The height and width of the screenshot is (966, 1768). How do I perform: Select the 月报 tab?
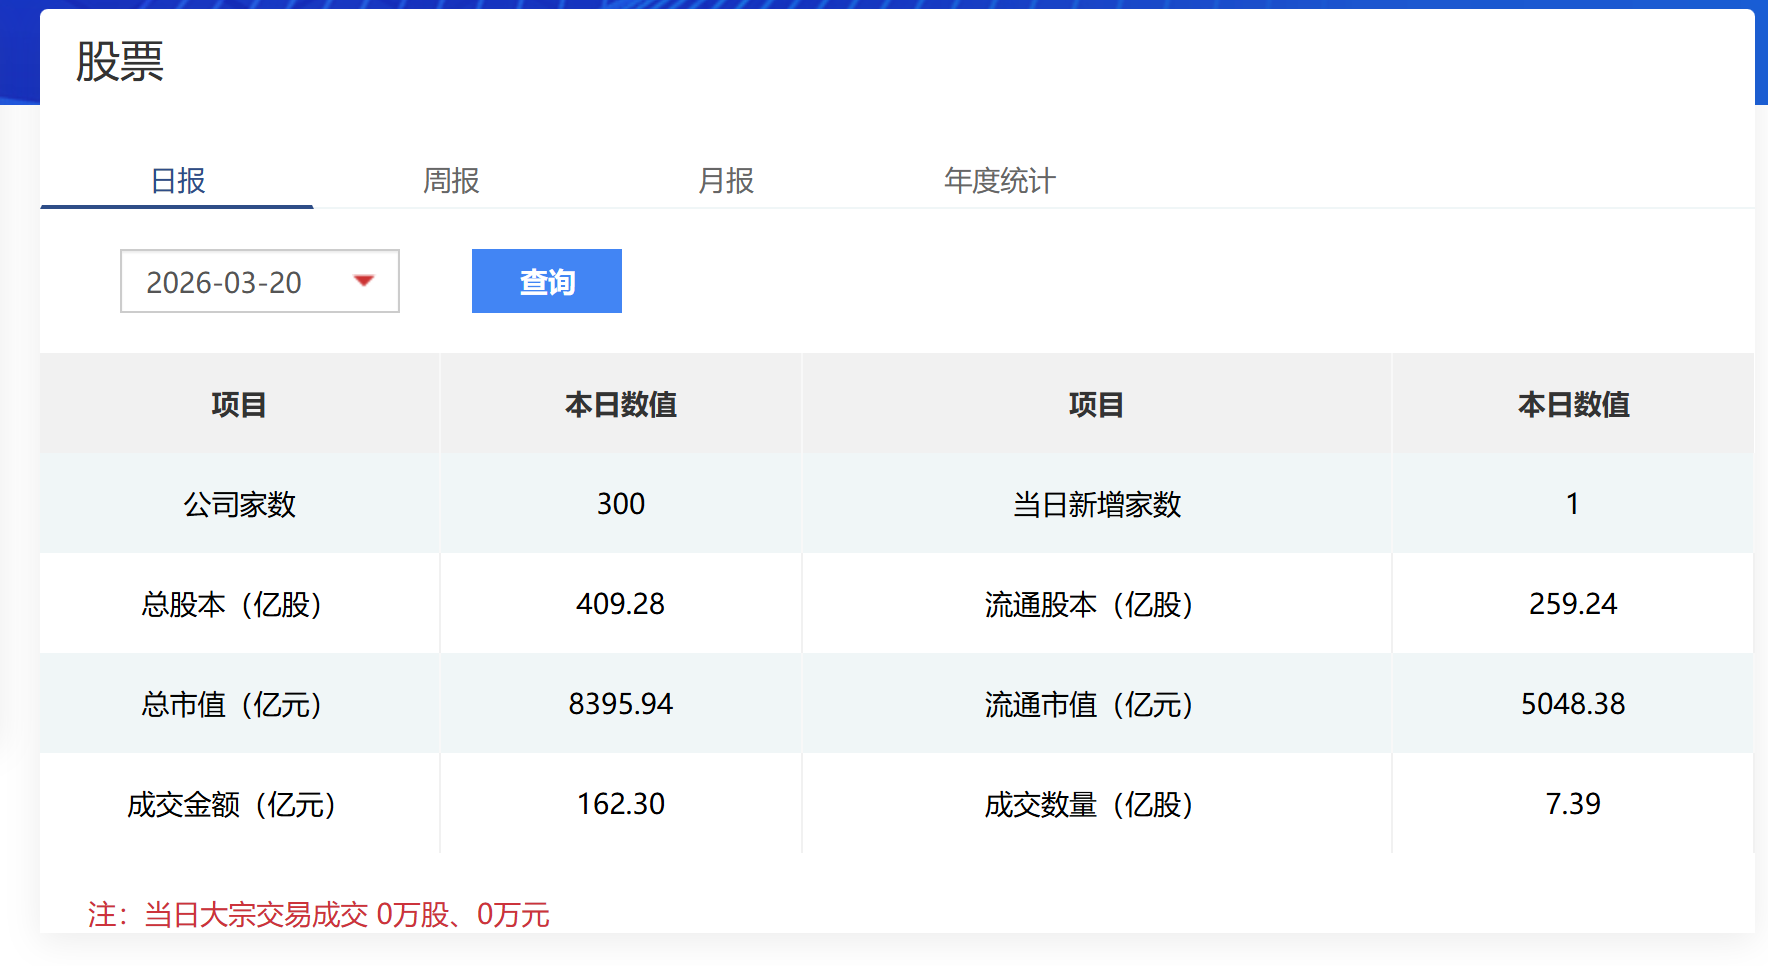pos(726,181)
